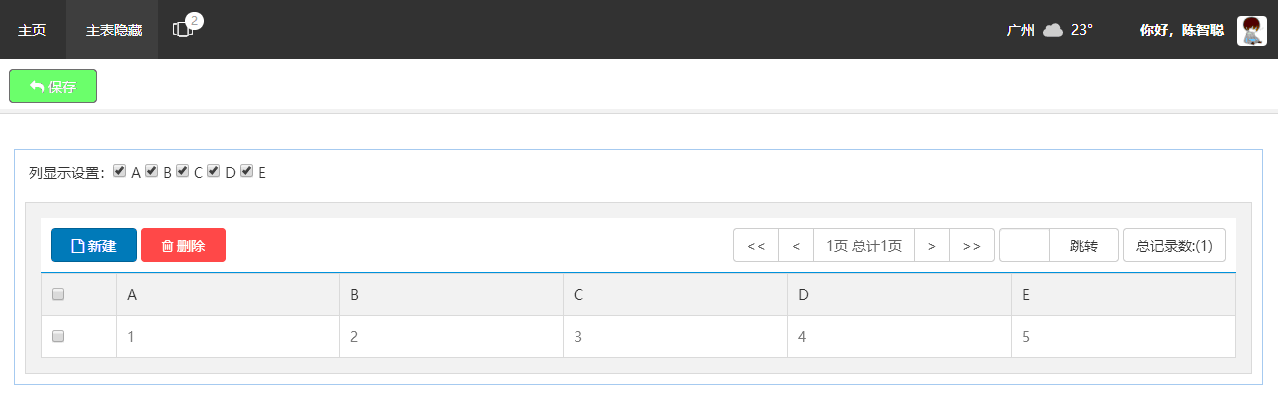1278x404 pixels.
Task: Click the cloud weather icon
Action: pos(1053,30)
